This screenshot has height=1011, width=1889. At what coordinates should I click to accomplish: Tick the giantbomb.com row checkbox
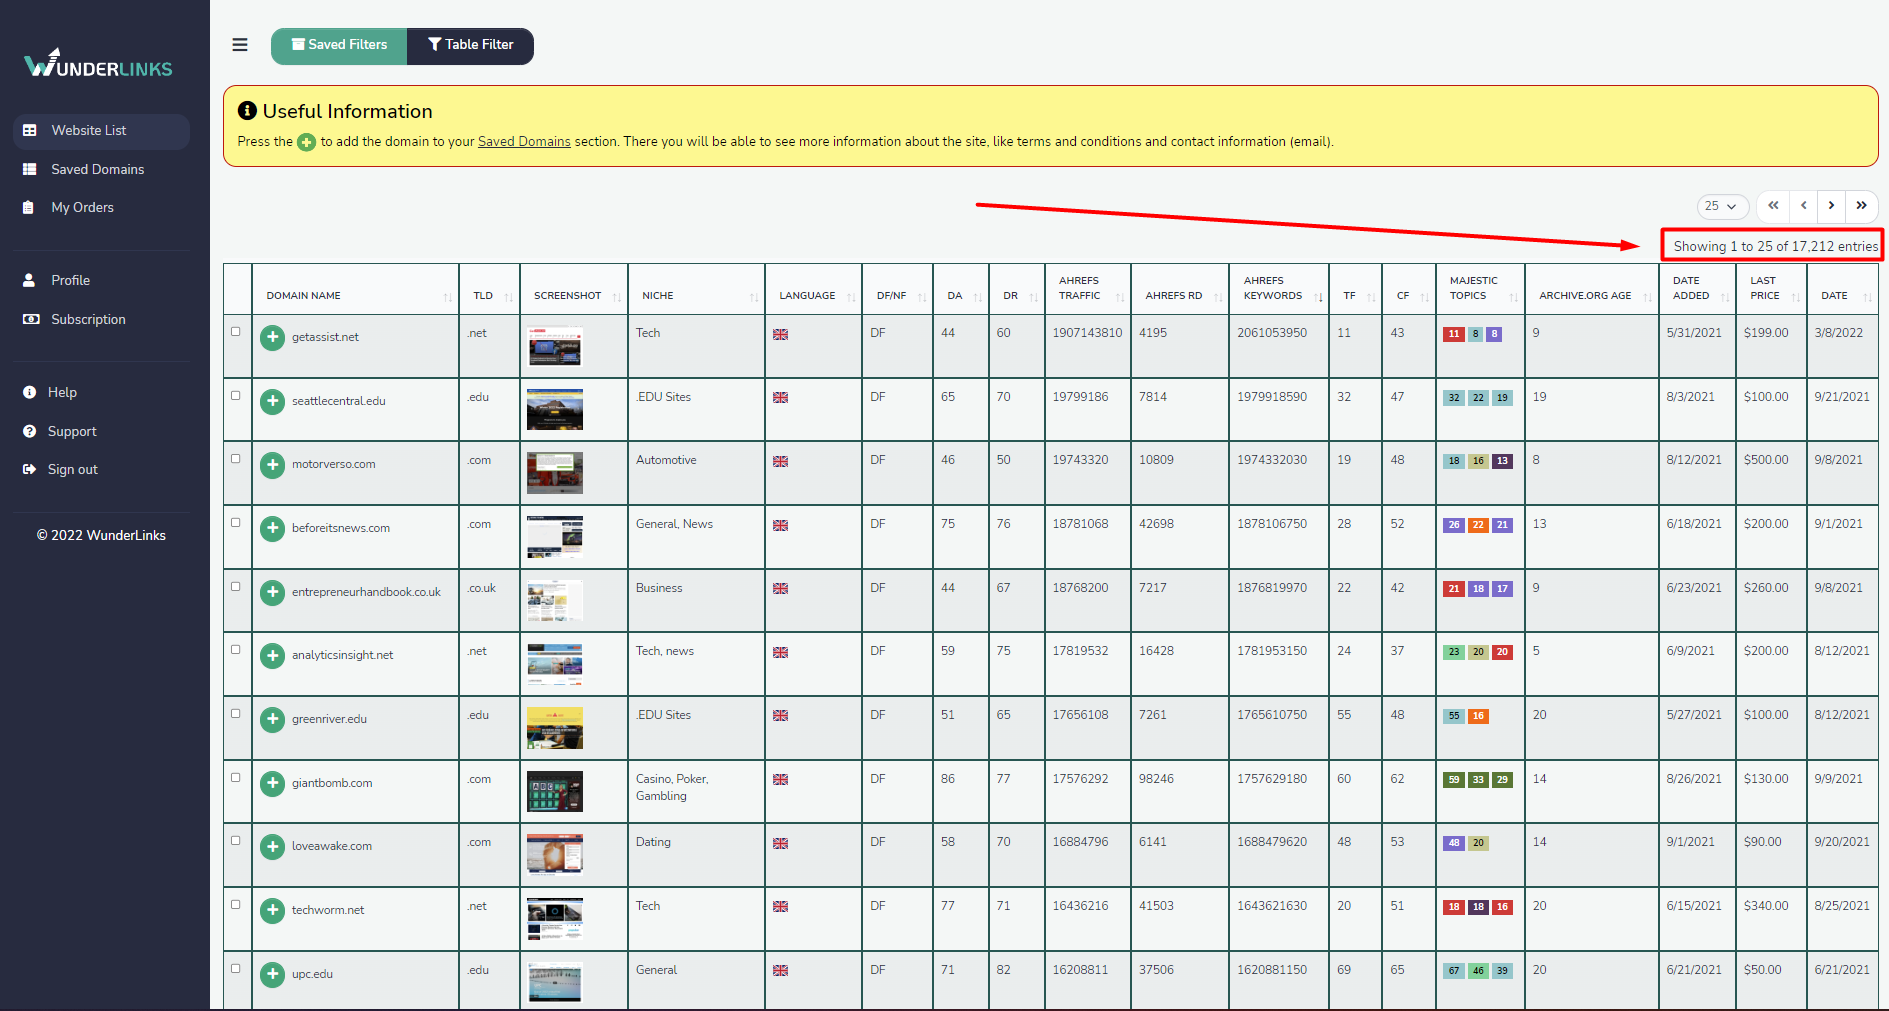236,778
